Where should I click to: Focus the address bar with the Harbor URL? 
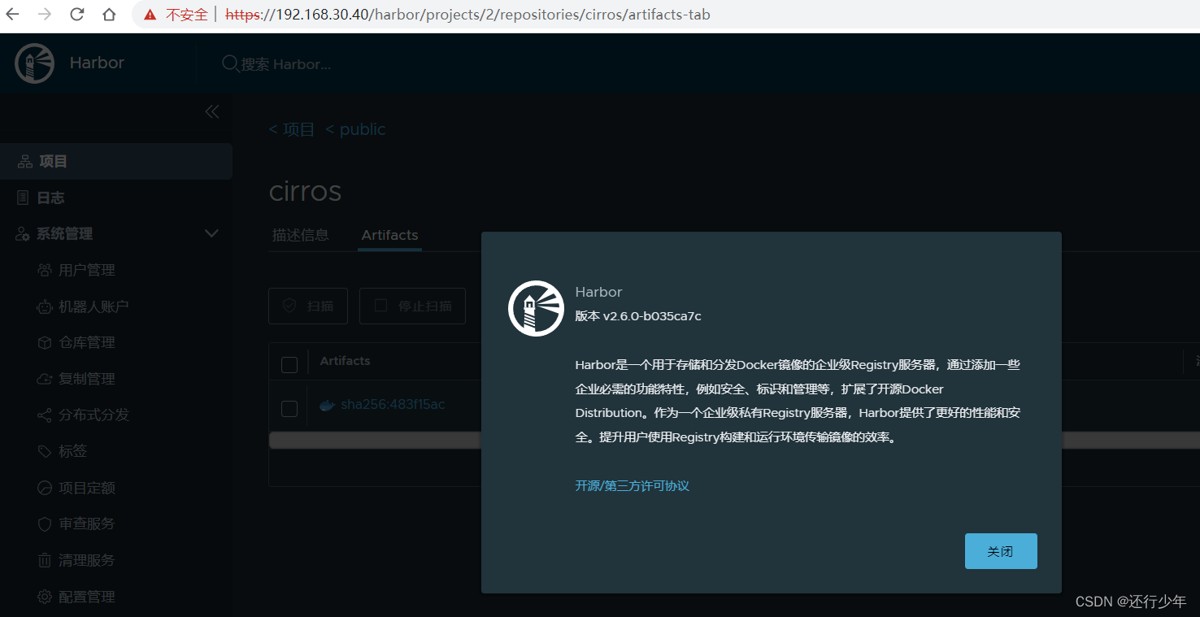(x=467, y=15)
